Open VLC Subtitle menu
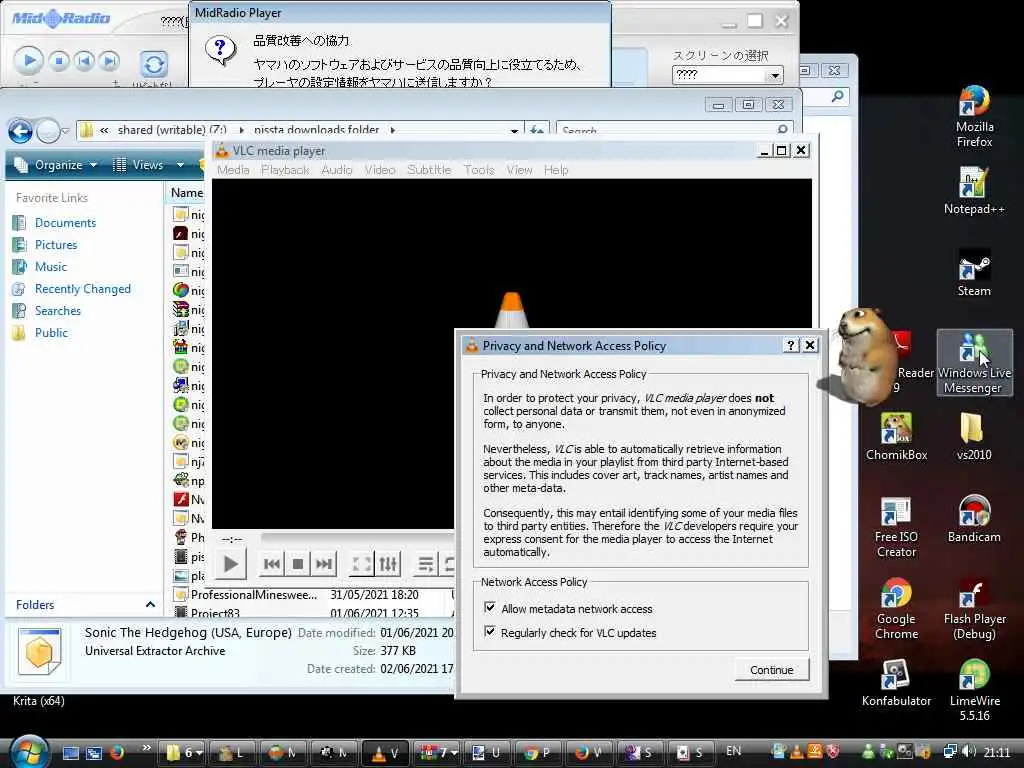1024x768 pixels. tap(428, 170)
